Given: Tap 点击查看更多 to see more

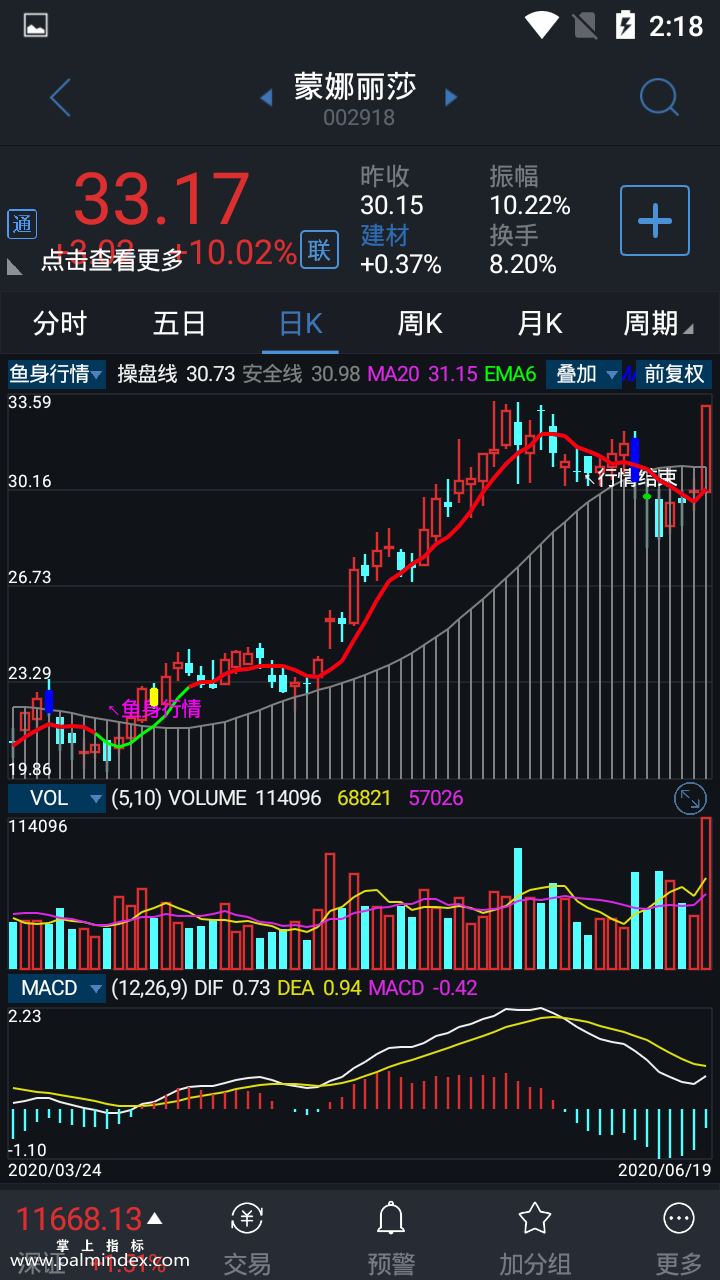Looking at the screenshot, I should (x=113, y=261).
